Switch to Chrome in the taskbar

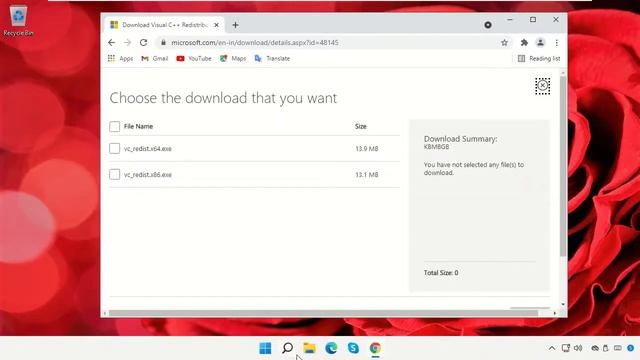tap(375, 348)
